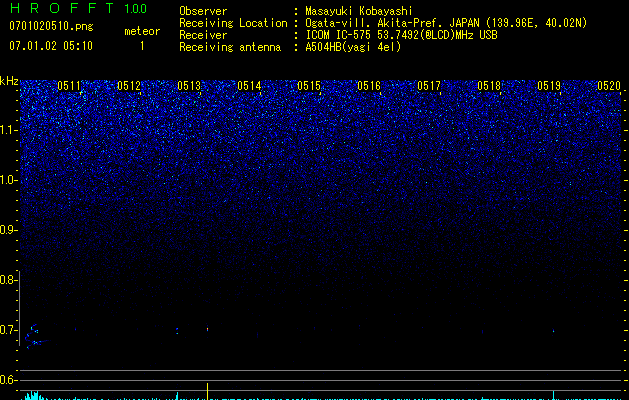Click the 'Receiving Location' field label
The image size is (629, 400).
click(233, 23)
